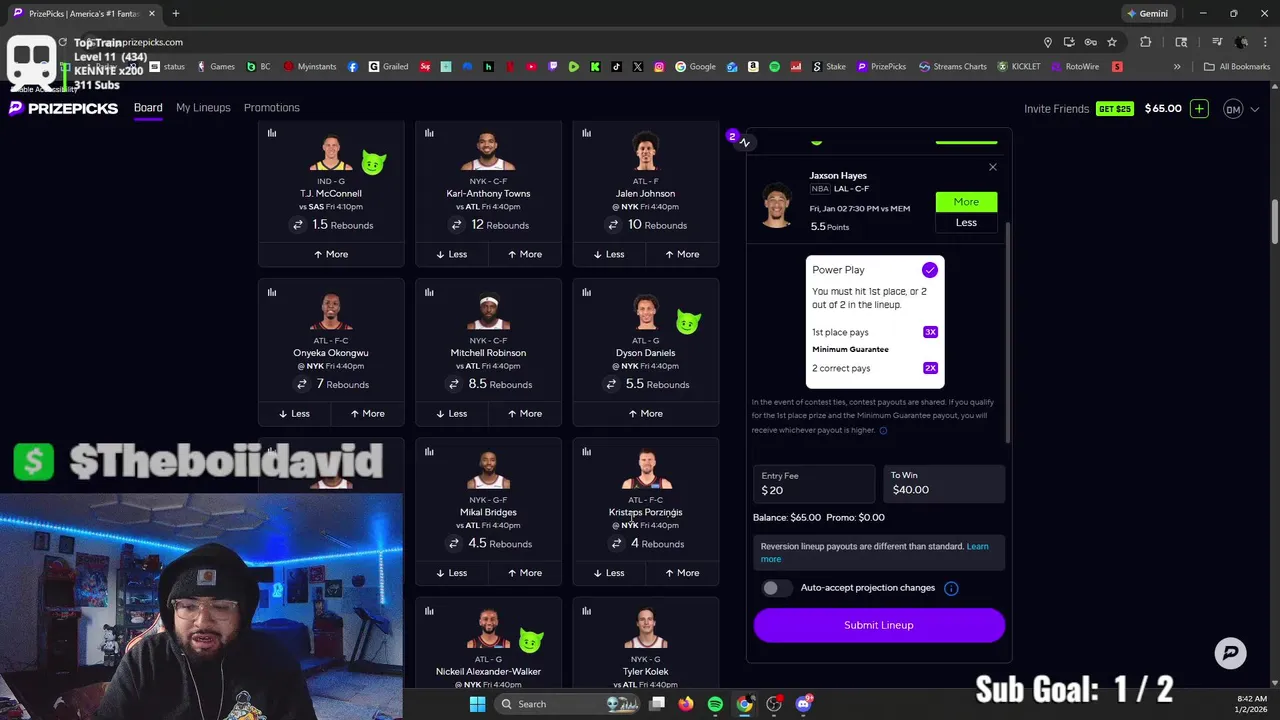
Task: Swap stat type on Dyson Daniels 5.5 Rebounds
Action: pos(611,384)
